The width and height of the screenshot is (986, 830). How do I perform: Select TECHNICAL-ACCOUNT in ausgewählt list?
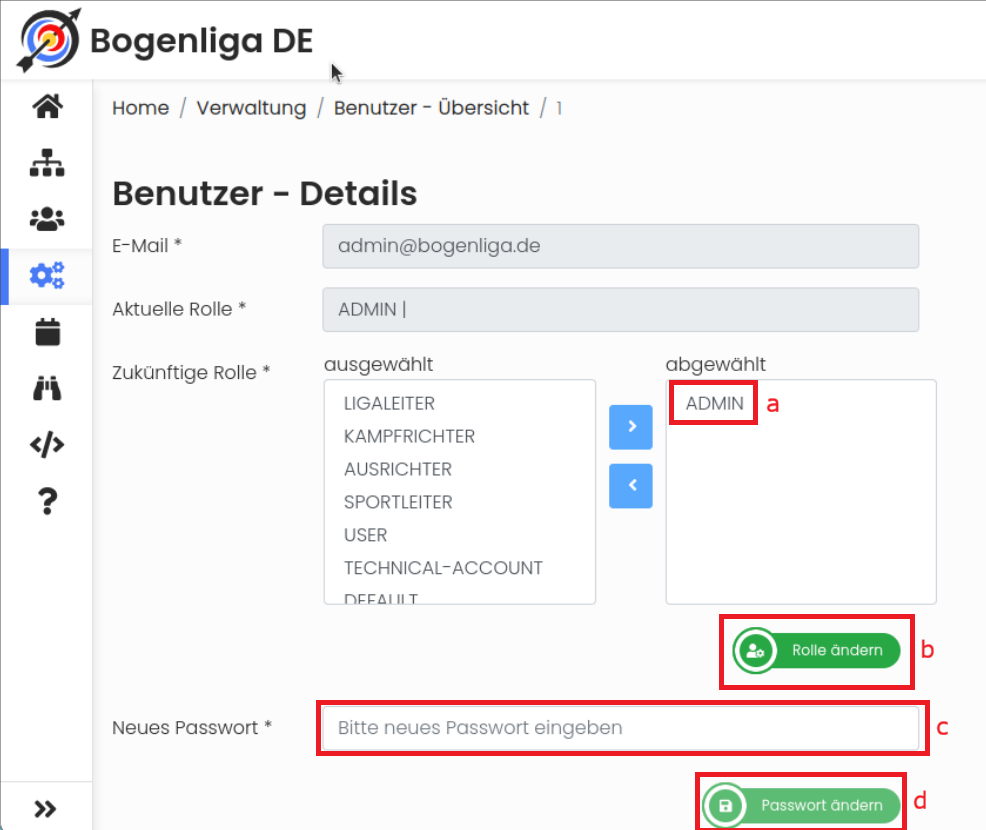(443, 568)
